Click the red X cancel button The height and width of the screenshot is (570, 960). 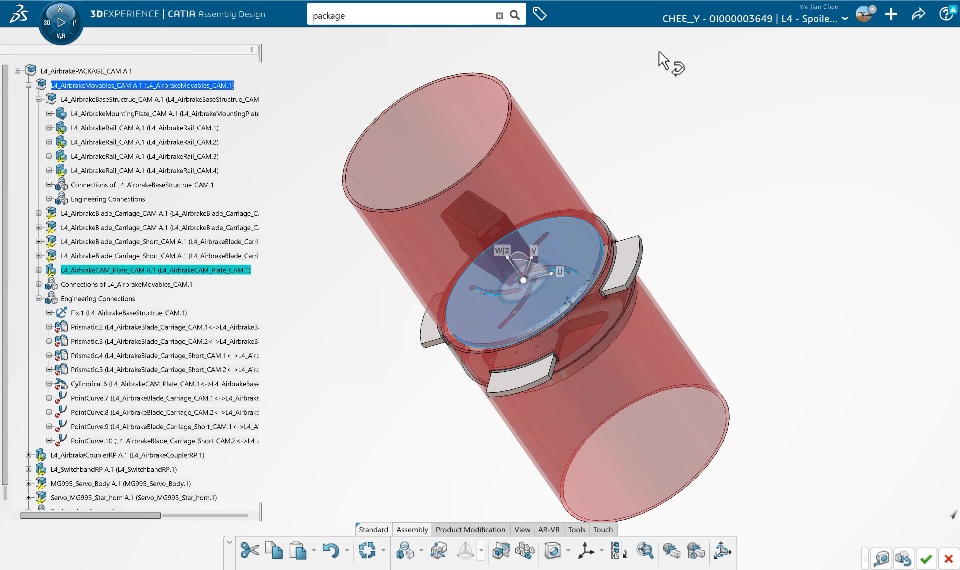(948, 558)
